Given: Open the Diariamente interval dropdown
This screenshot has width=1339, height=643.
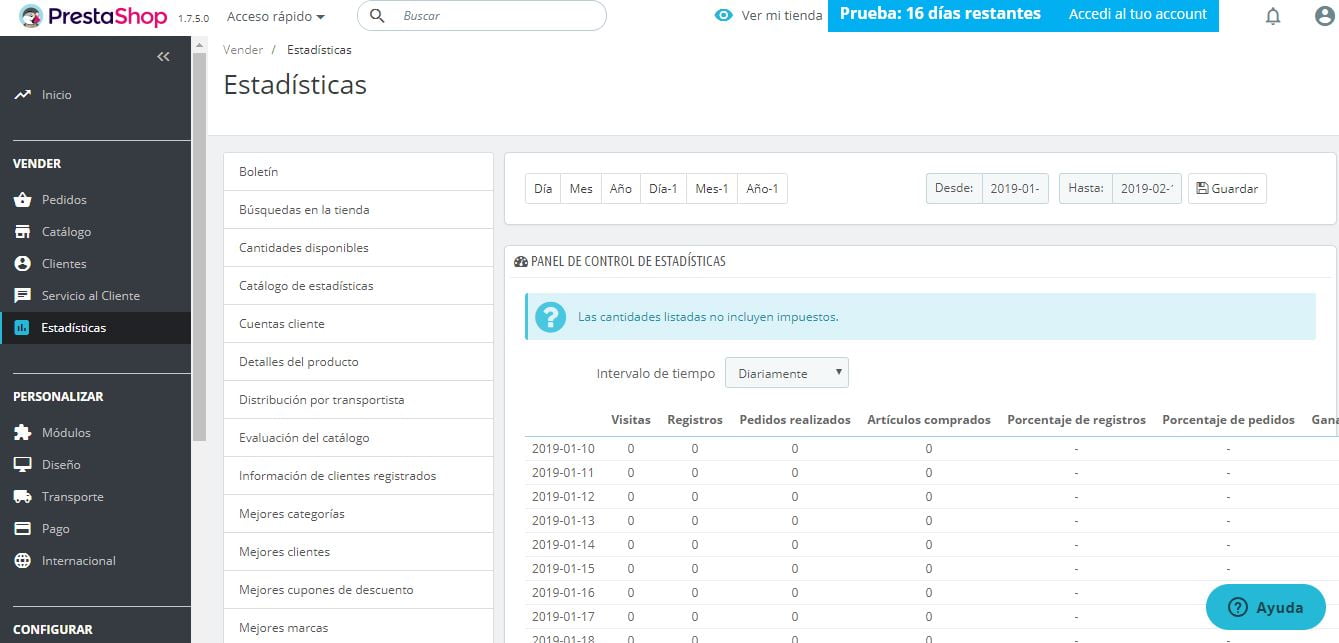Looking at the screenshot, I should click(786, 372).
